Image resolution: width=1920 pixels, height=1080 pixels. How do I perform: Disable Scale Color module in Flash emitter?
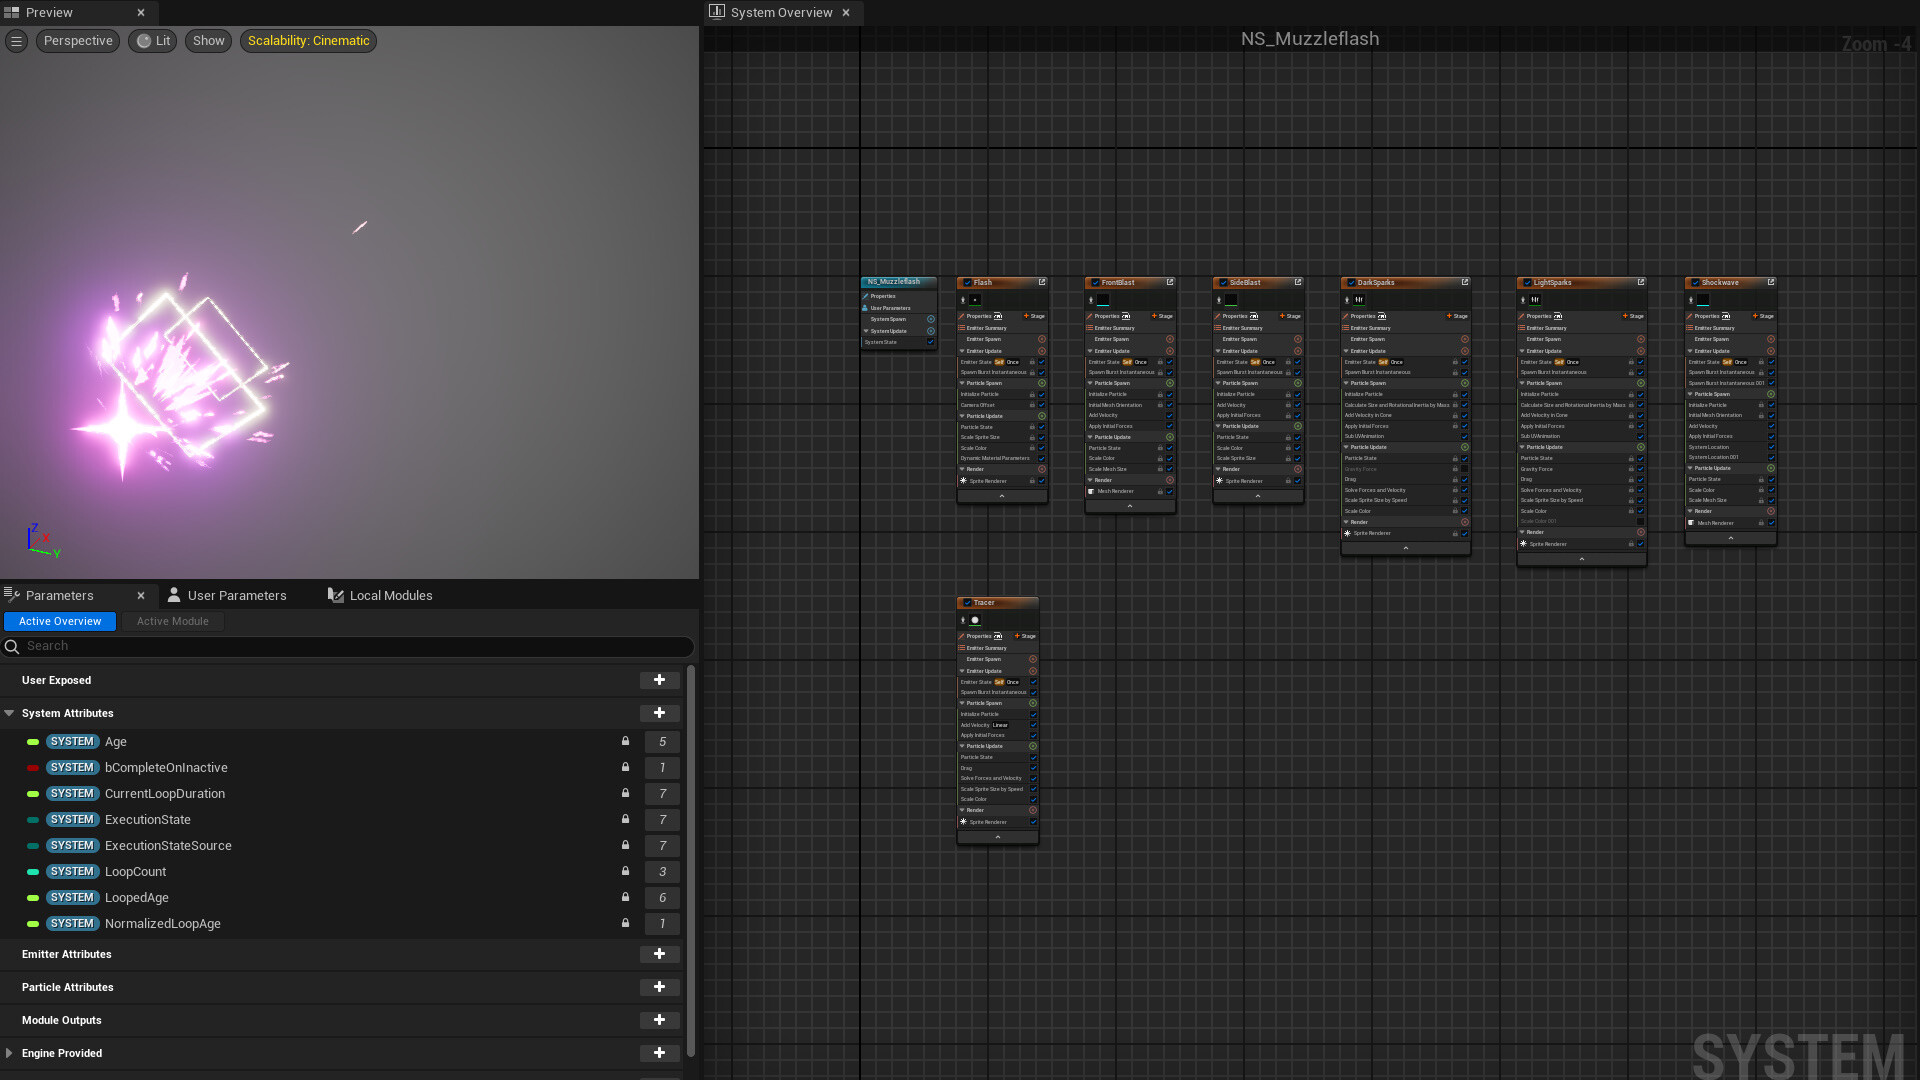pyautogui.click(x=1041, y=448)
